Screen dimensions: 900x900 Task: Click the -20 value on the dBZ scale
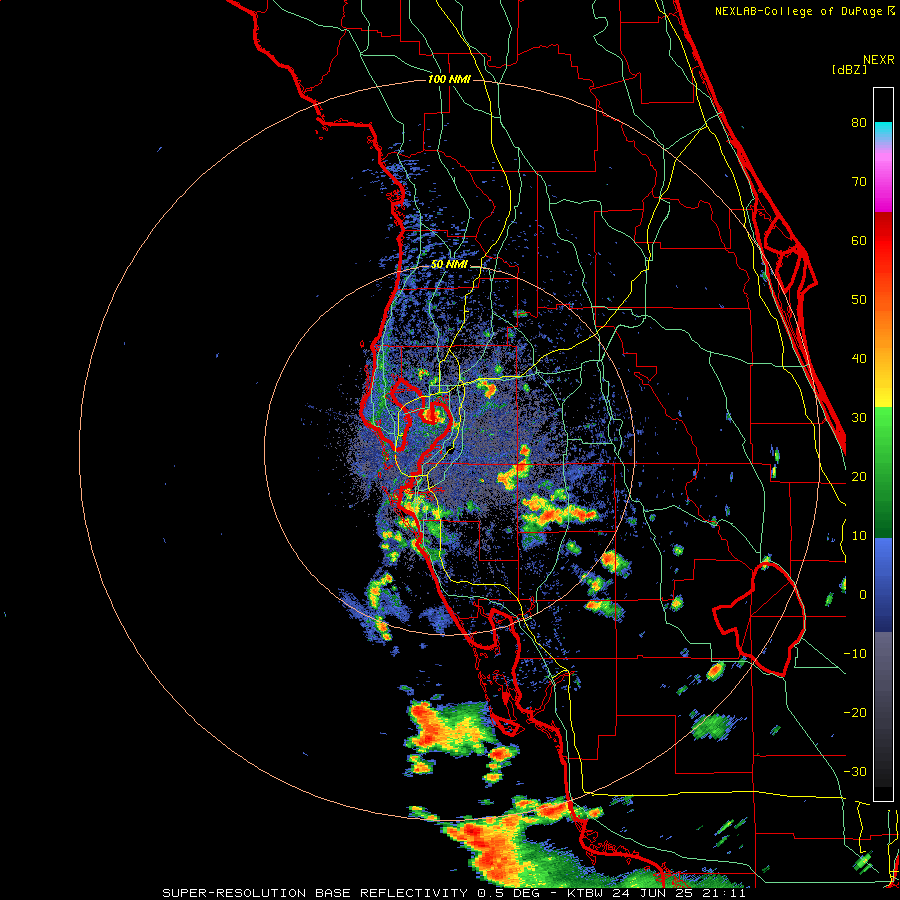pos(855,713)
